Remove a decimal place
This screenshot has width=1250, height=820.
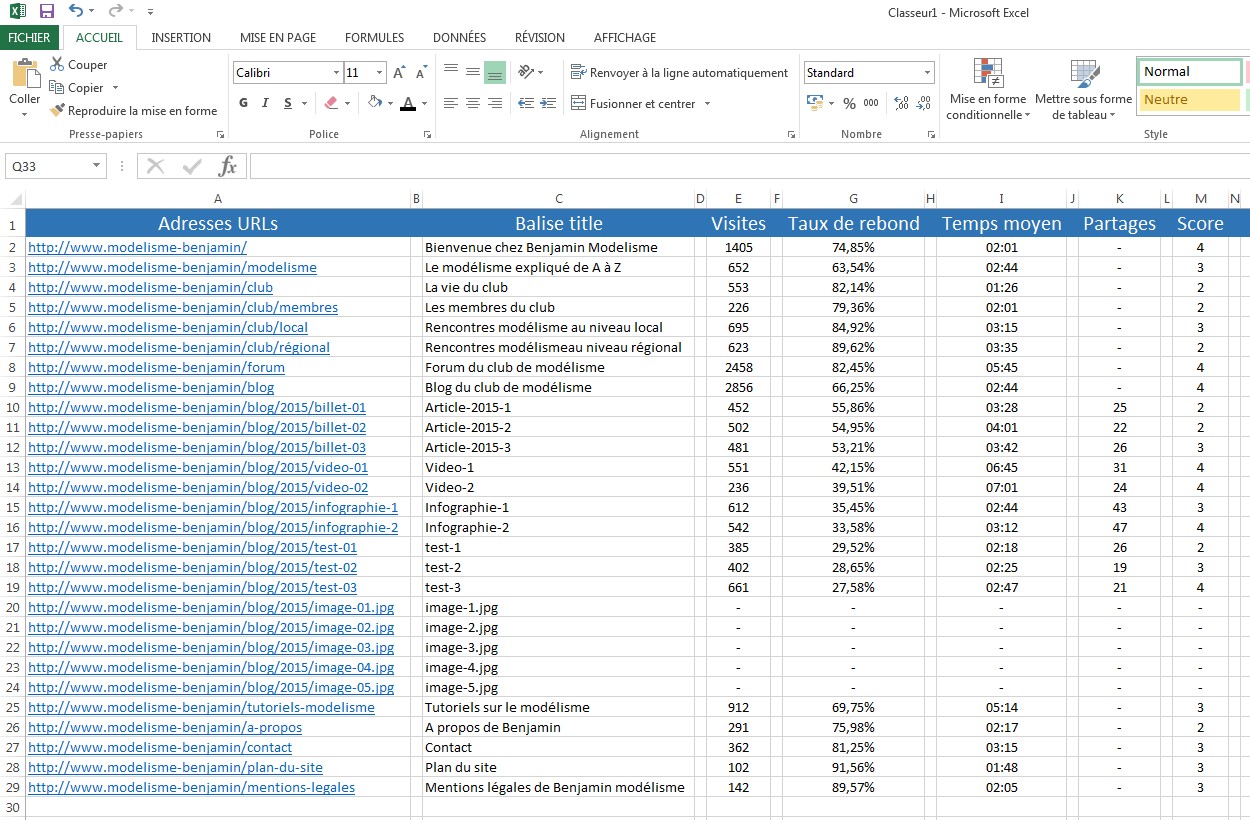click(x=923, y=103)
